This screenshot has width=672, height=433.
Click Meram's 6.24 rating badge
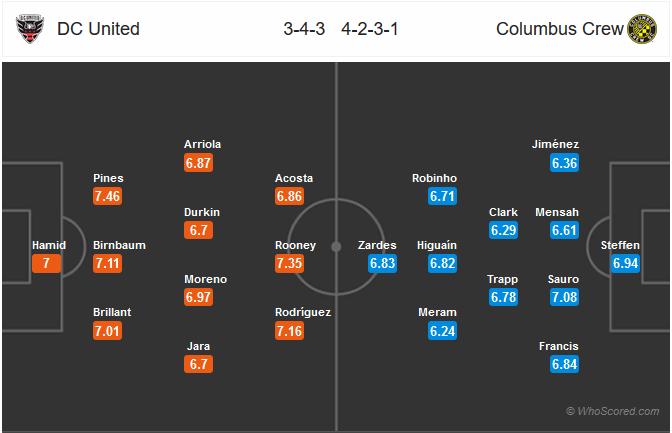tap(442, 331)
